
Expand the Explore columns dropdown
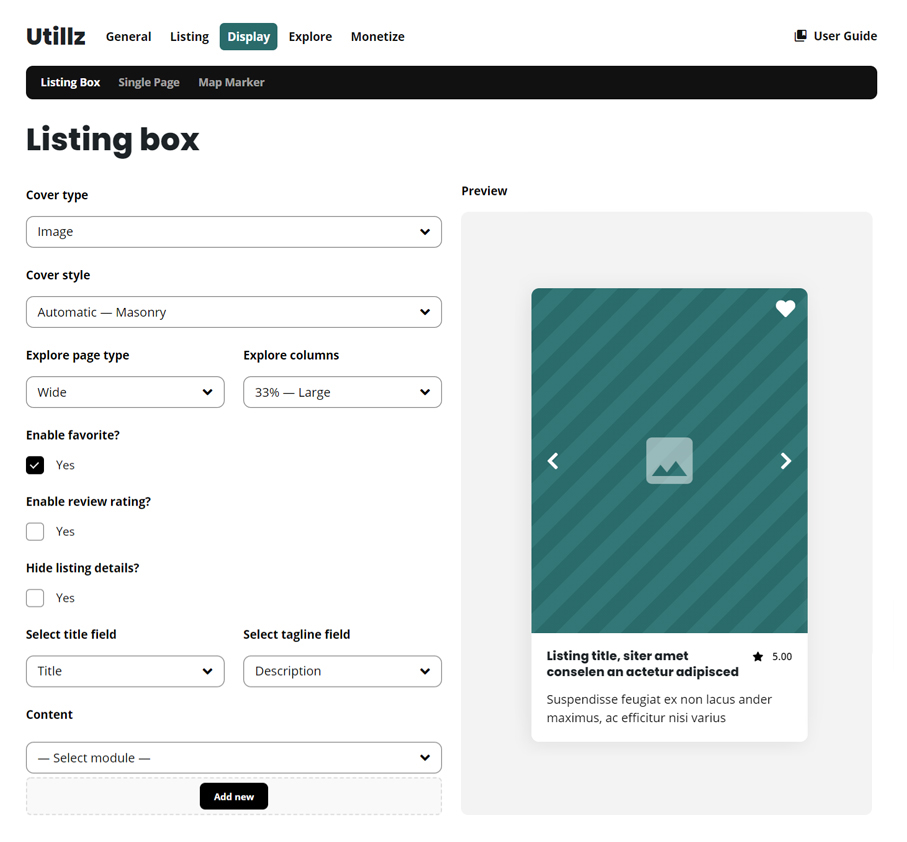342,392
